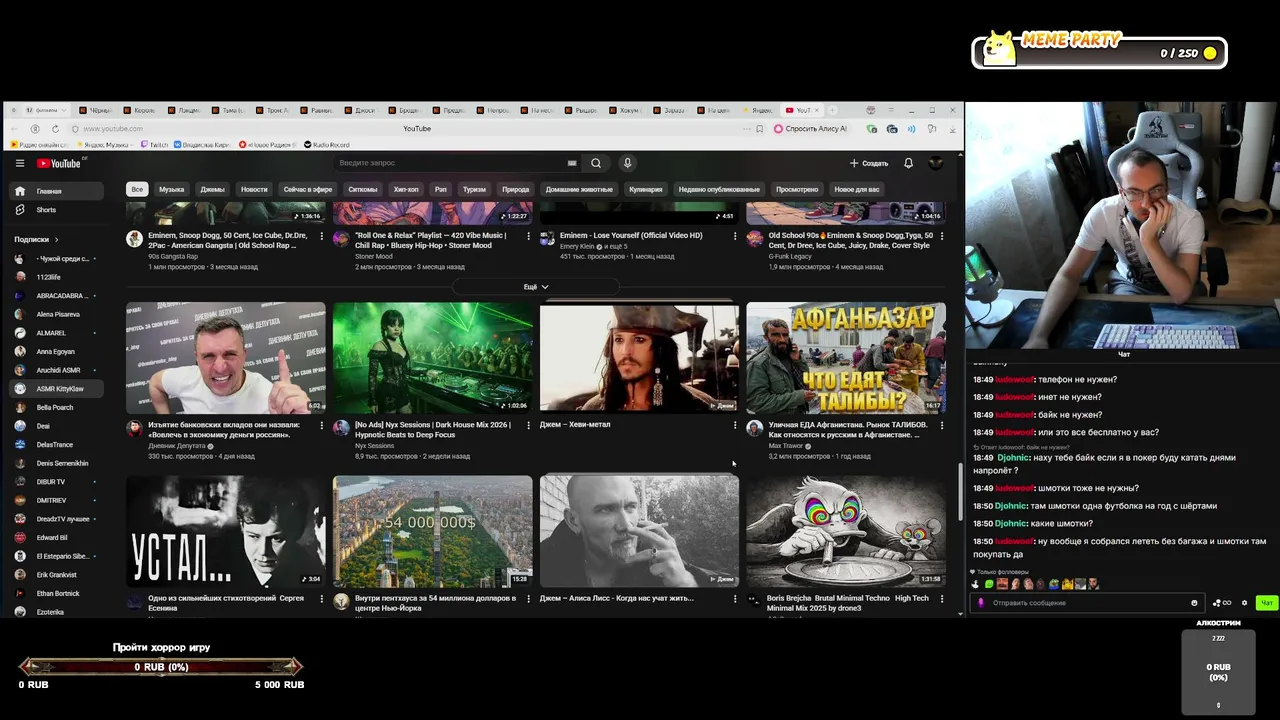
Task: Open the АФГАНБАЗАР video thumbnail
Action: [846, 358]
